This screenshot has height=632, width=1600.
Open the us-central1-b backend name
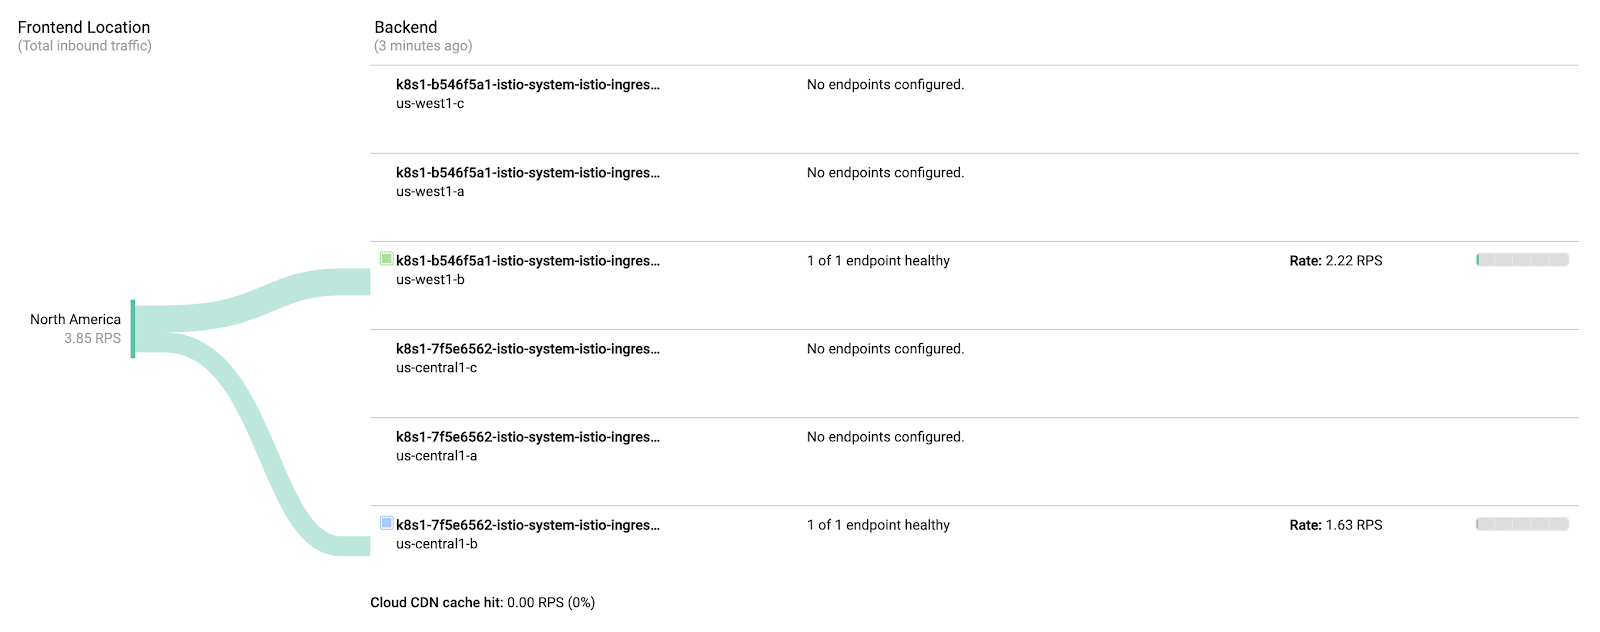point(527,525)
